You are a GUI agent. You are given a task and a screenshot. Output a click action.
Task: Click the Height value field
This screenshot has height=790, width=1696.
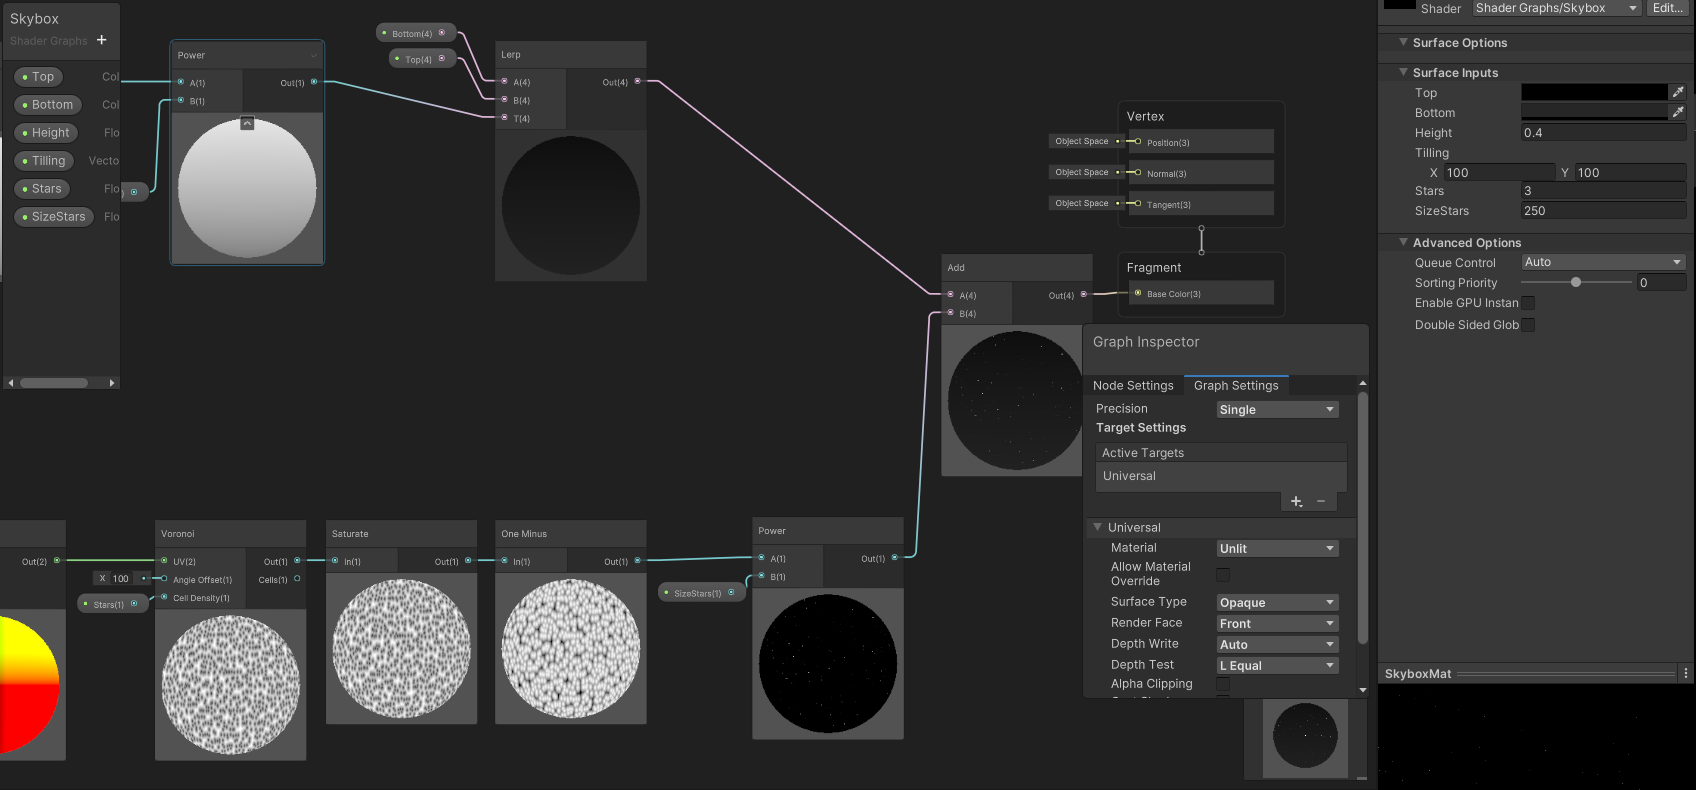point(1604,133)
